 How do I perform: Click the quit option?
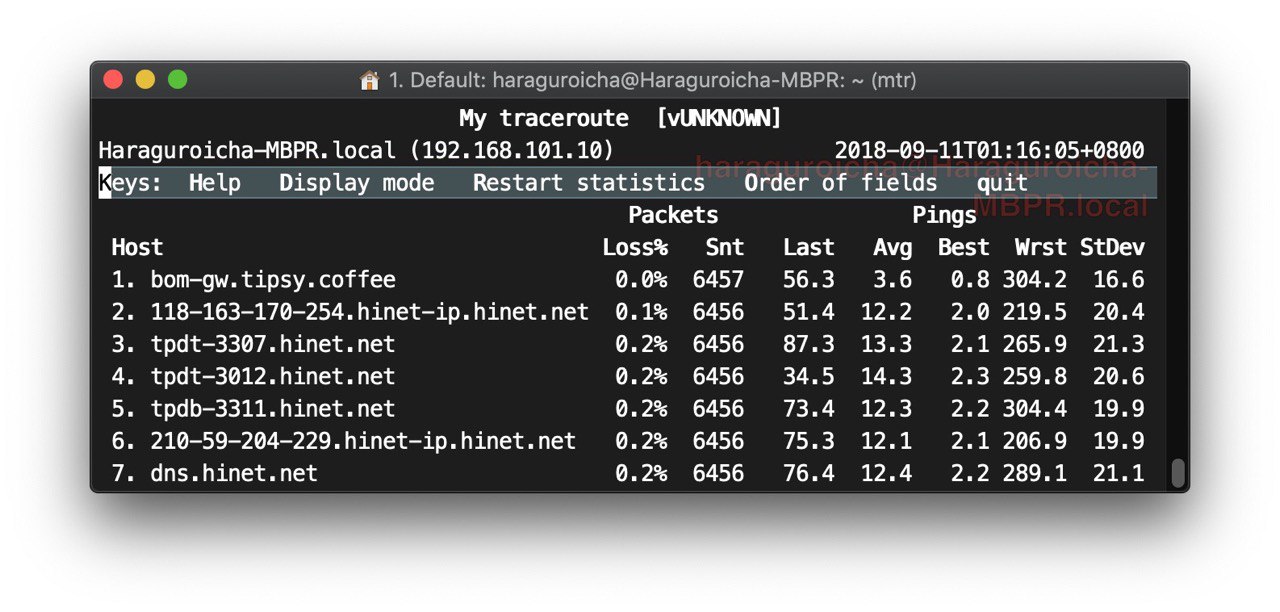(x=1003, y=183)
